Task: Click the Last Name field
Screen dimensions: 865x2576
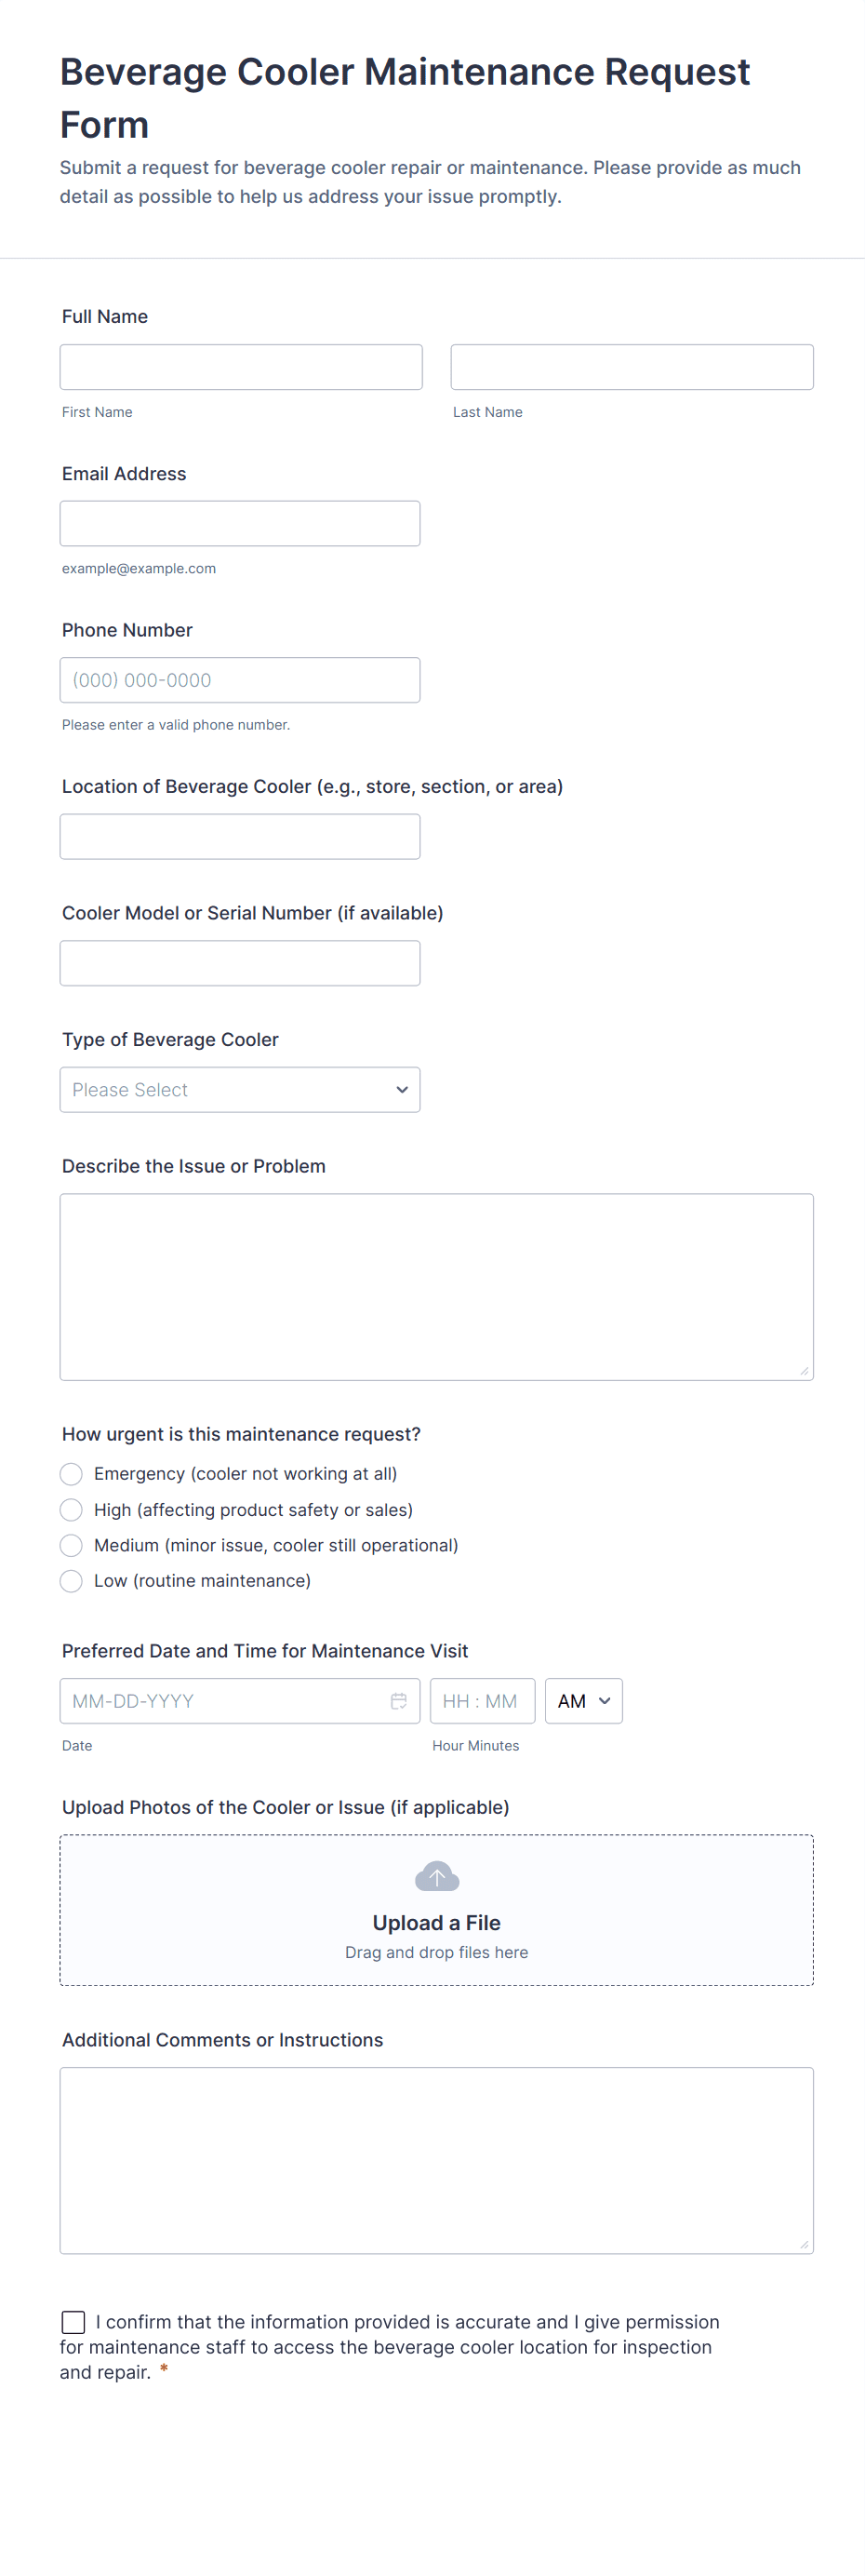Action: [632, 367]
